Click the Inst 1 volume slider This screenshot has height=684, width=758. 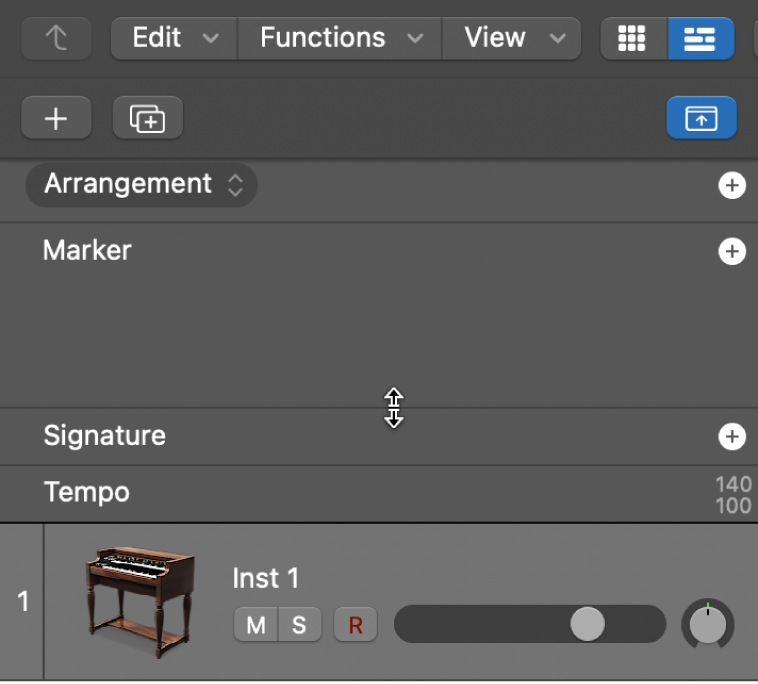pos(530,624)
